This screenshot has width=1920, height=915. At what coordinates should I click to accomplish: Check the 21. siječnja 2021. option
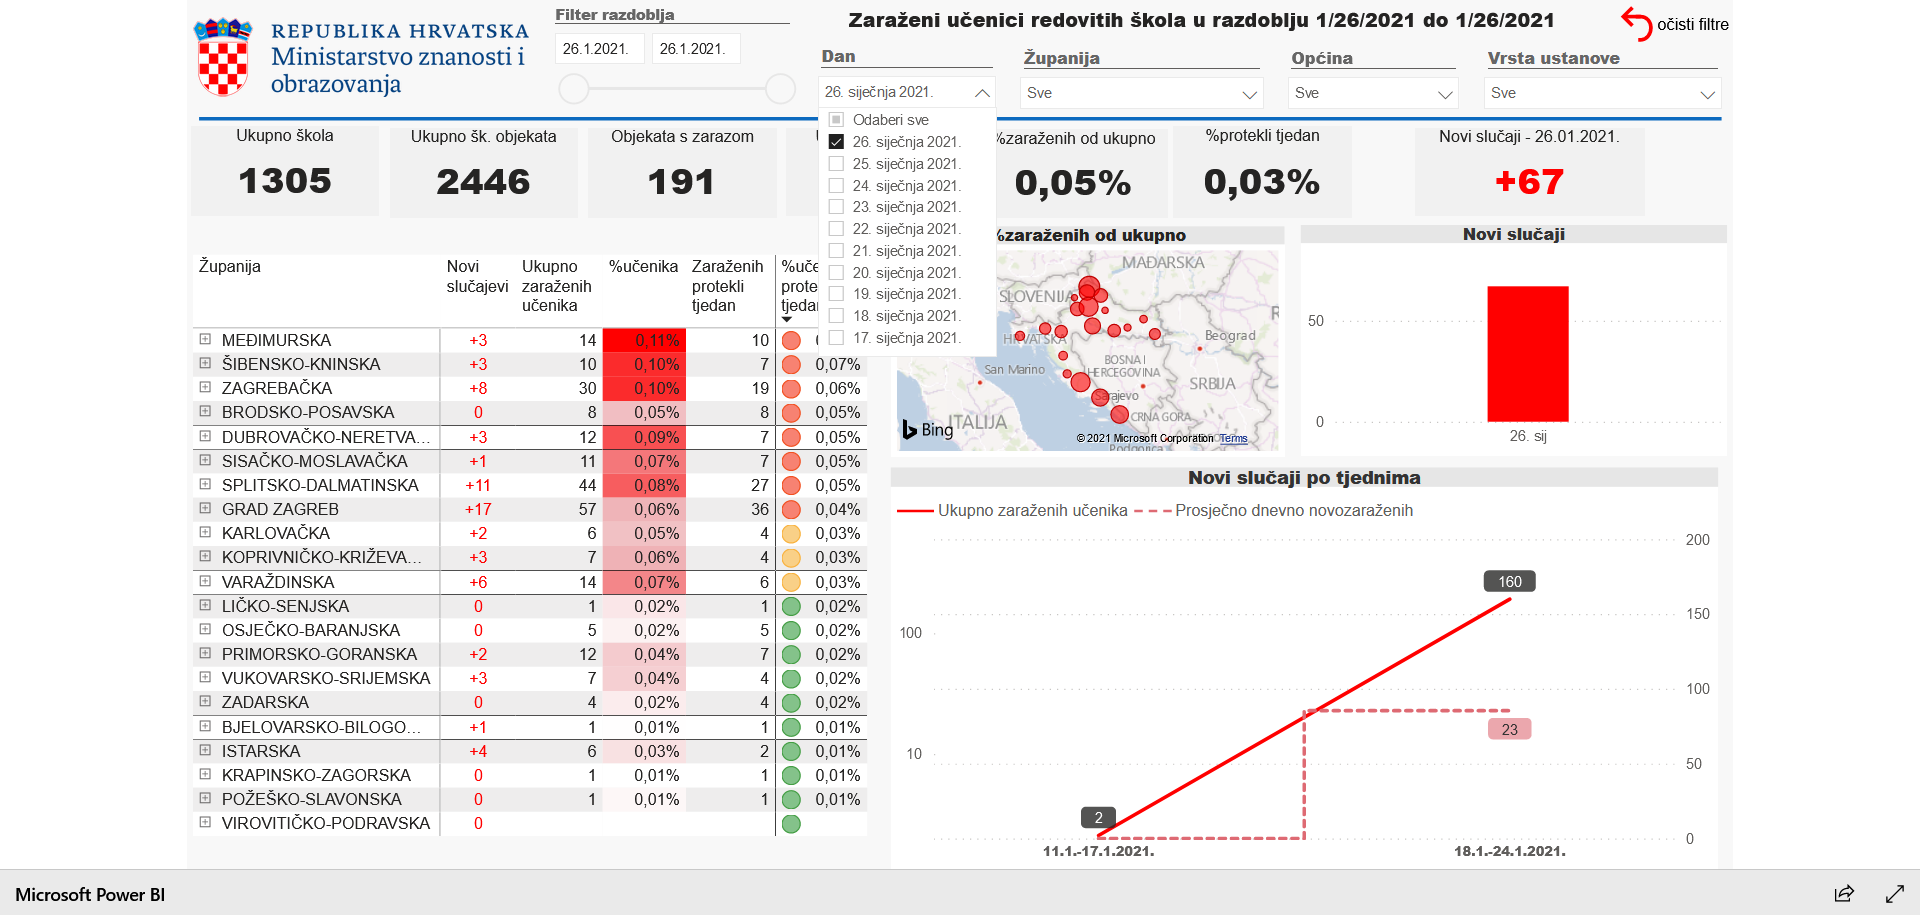[836, 251]
